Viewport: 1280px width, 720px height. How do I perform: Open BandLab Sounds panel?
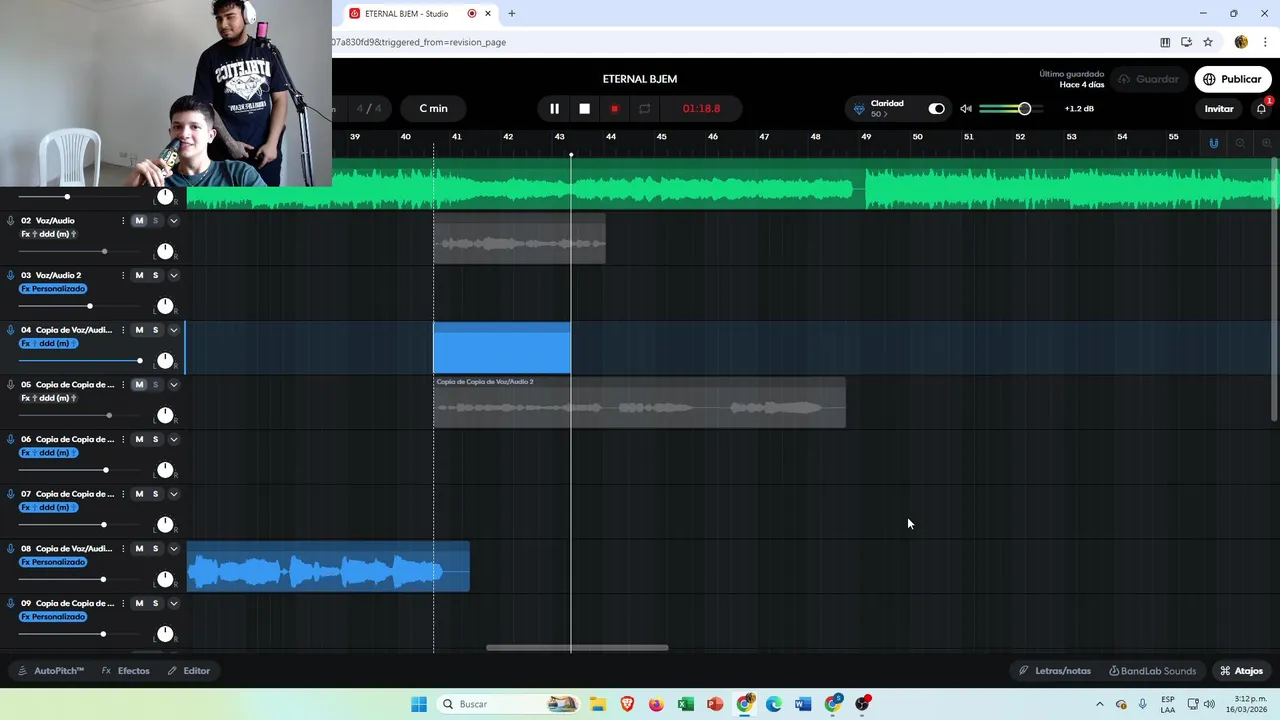[x=1153, y=671]
